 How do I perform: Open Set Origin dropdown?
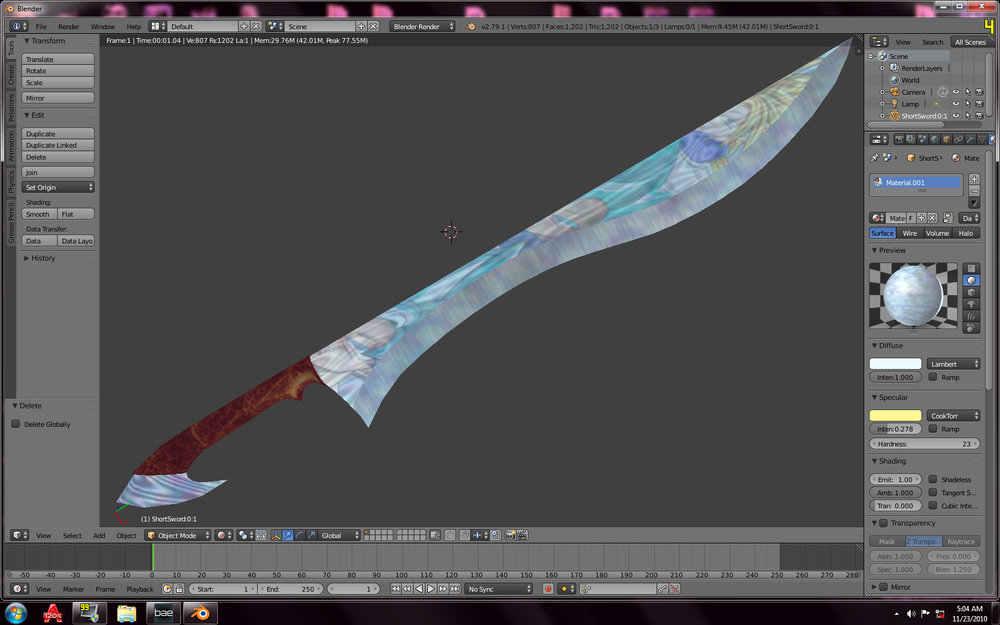58,188
